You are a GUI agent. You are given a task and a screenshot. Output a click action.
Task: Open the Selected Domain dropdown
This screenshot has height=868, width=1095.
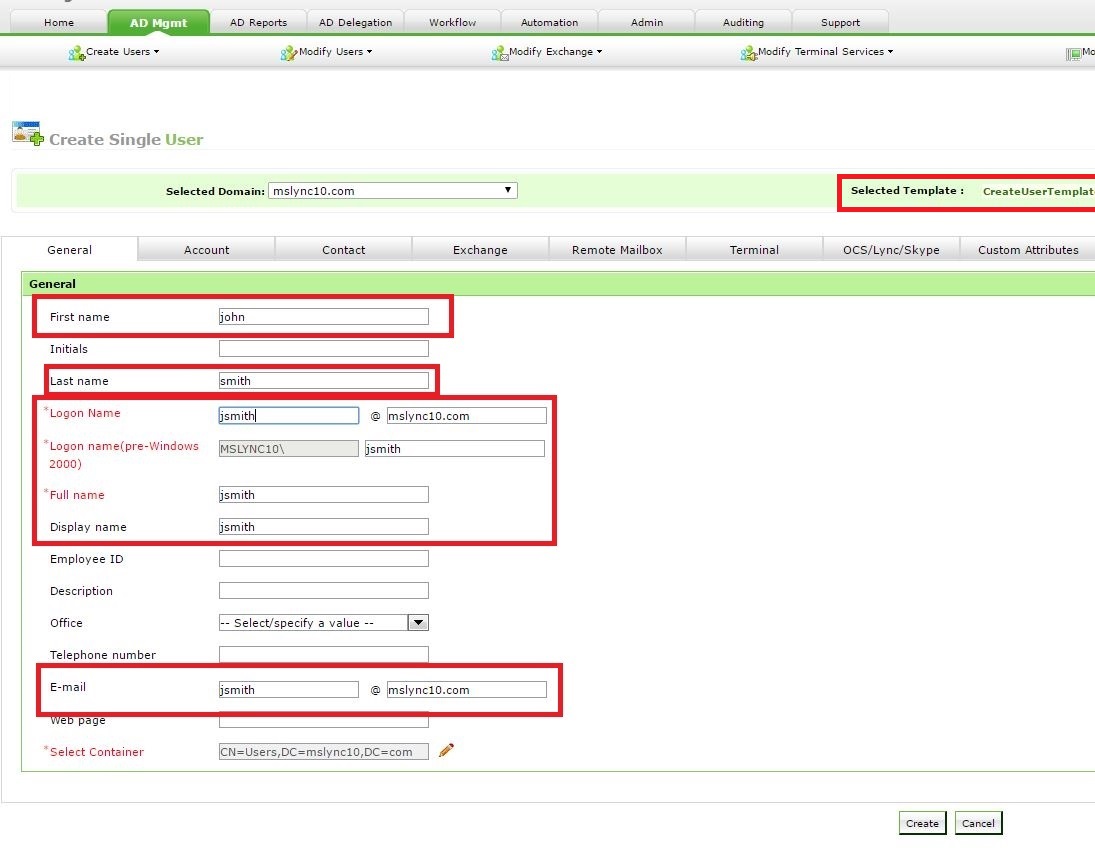(392, 191)
